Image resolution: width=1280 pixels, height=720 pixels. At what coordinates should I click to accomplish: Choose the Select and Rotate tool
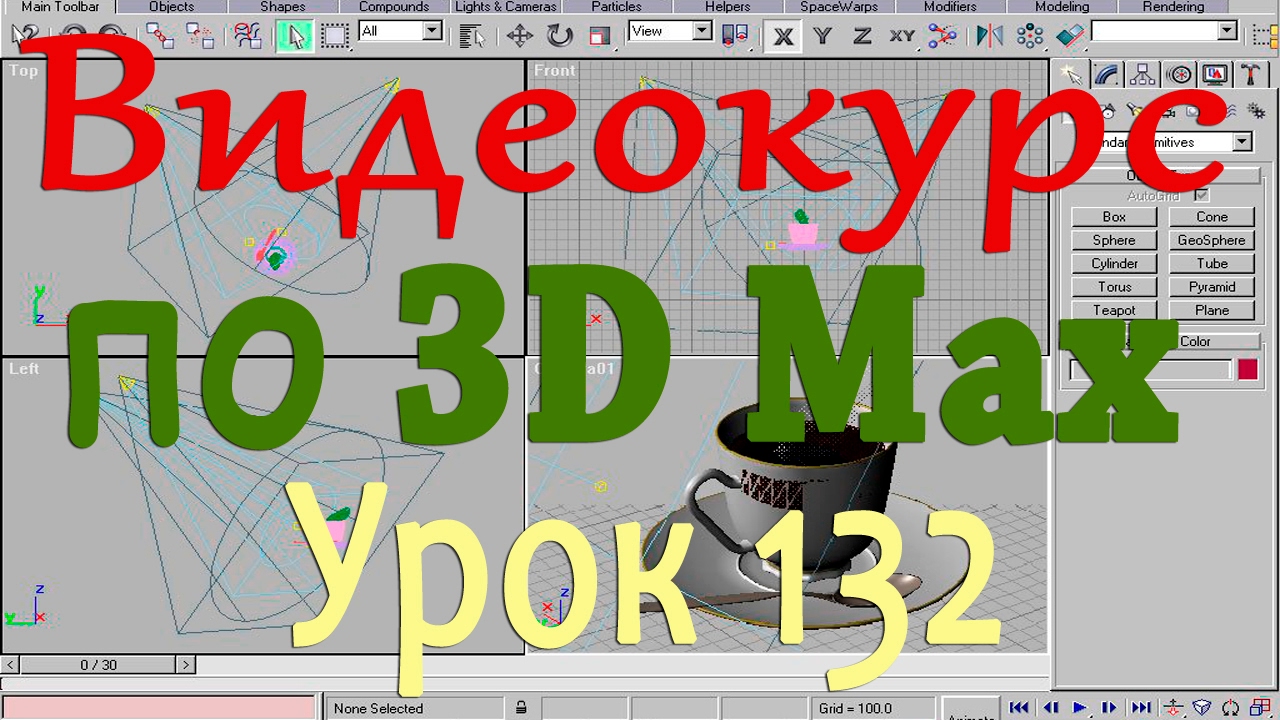click(x=560, y=36)
